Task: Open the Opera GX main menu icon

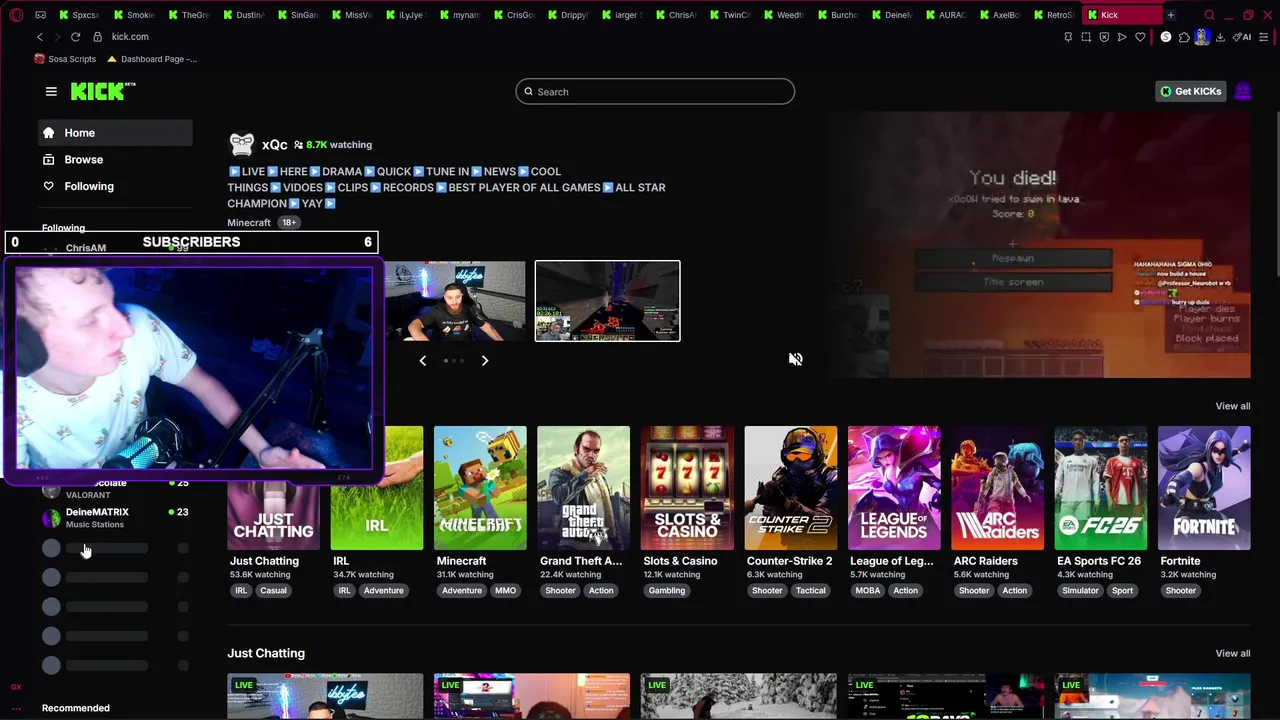Action: (16, 15)
